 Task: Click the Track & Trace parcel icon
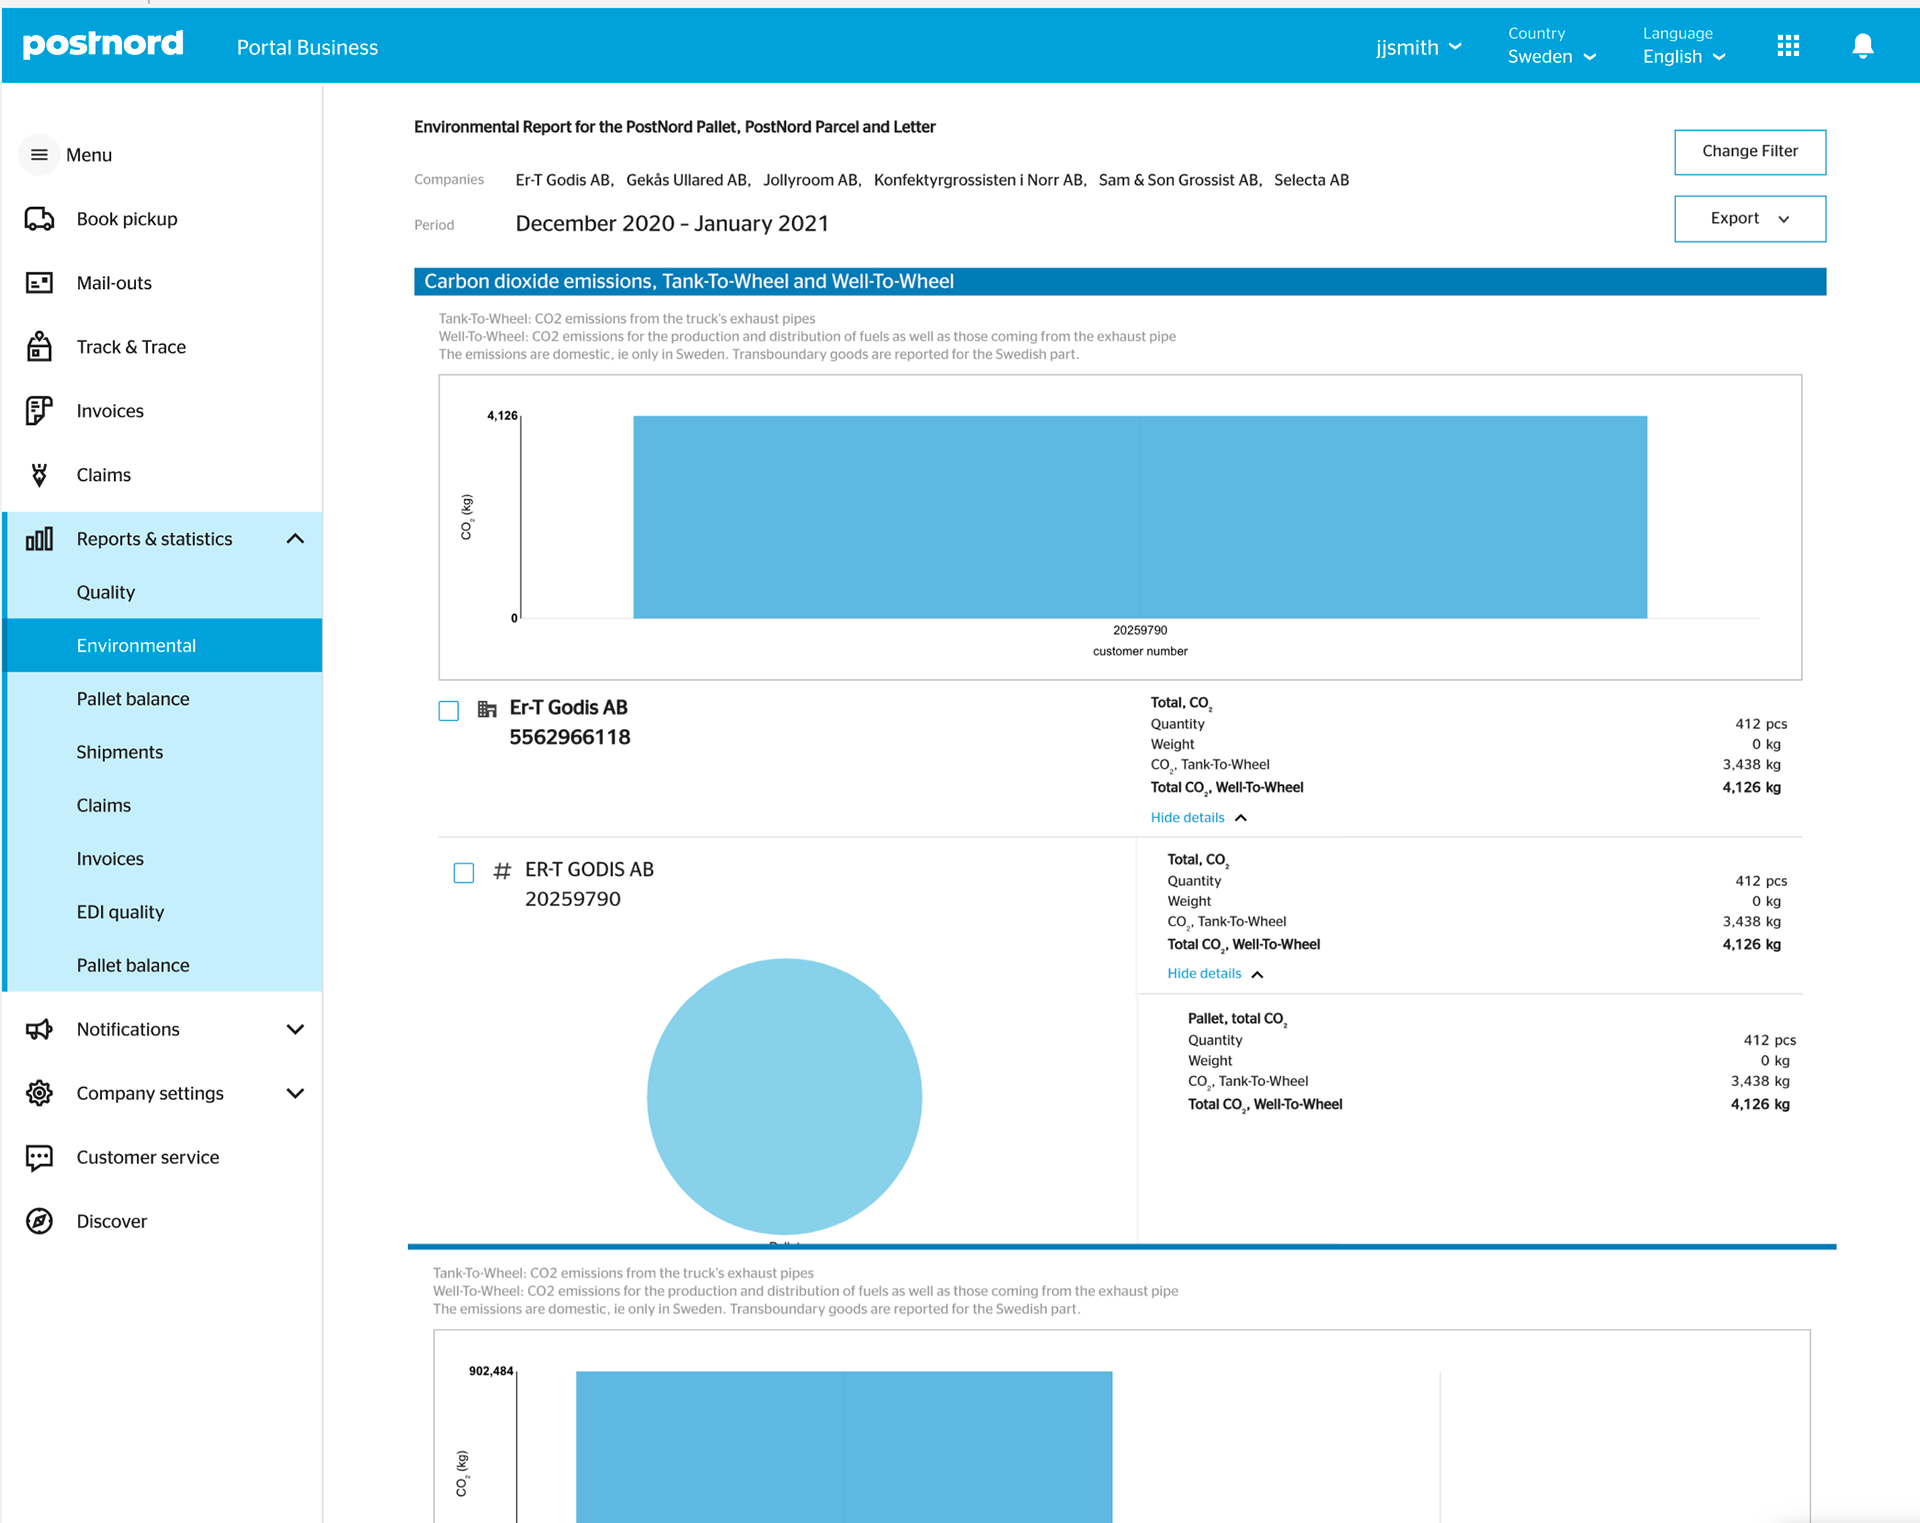pos(39,347)
